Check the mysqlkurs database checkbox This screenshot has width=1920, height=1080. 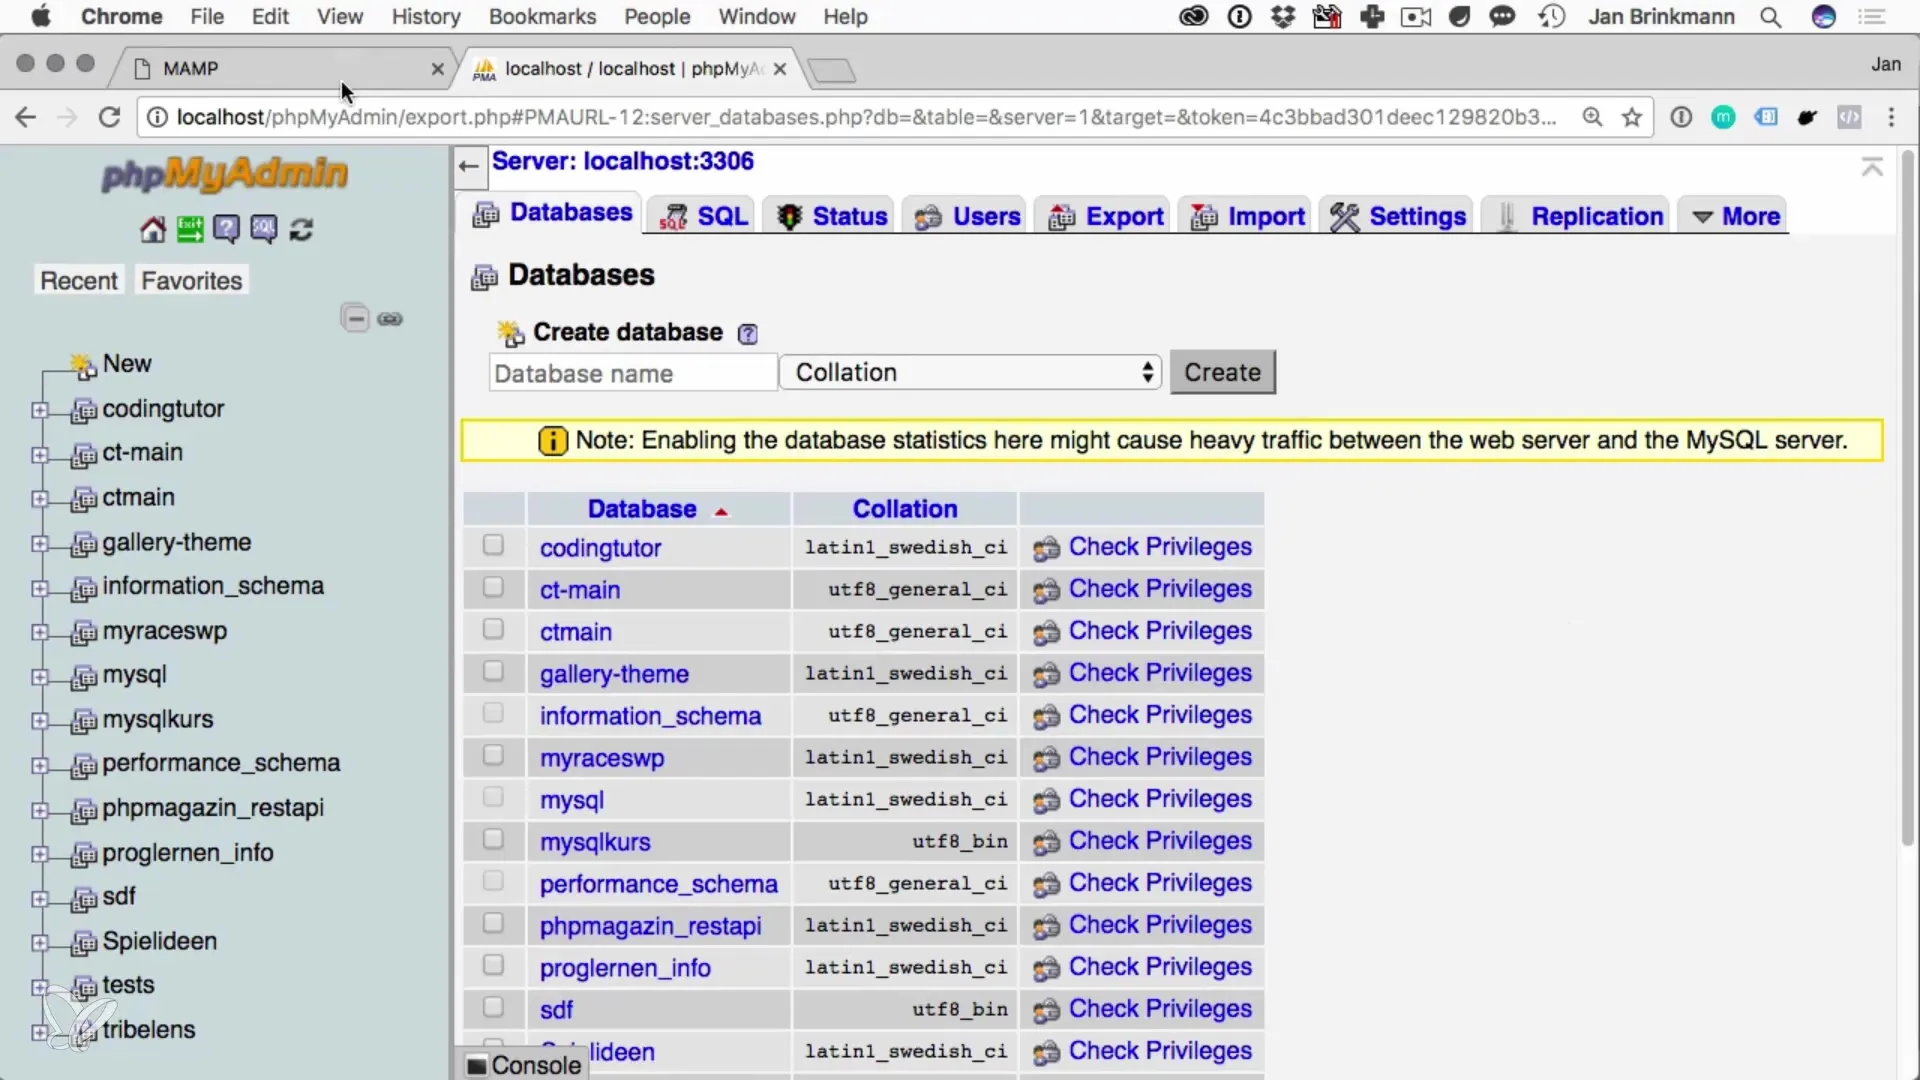(493, 839)
